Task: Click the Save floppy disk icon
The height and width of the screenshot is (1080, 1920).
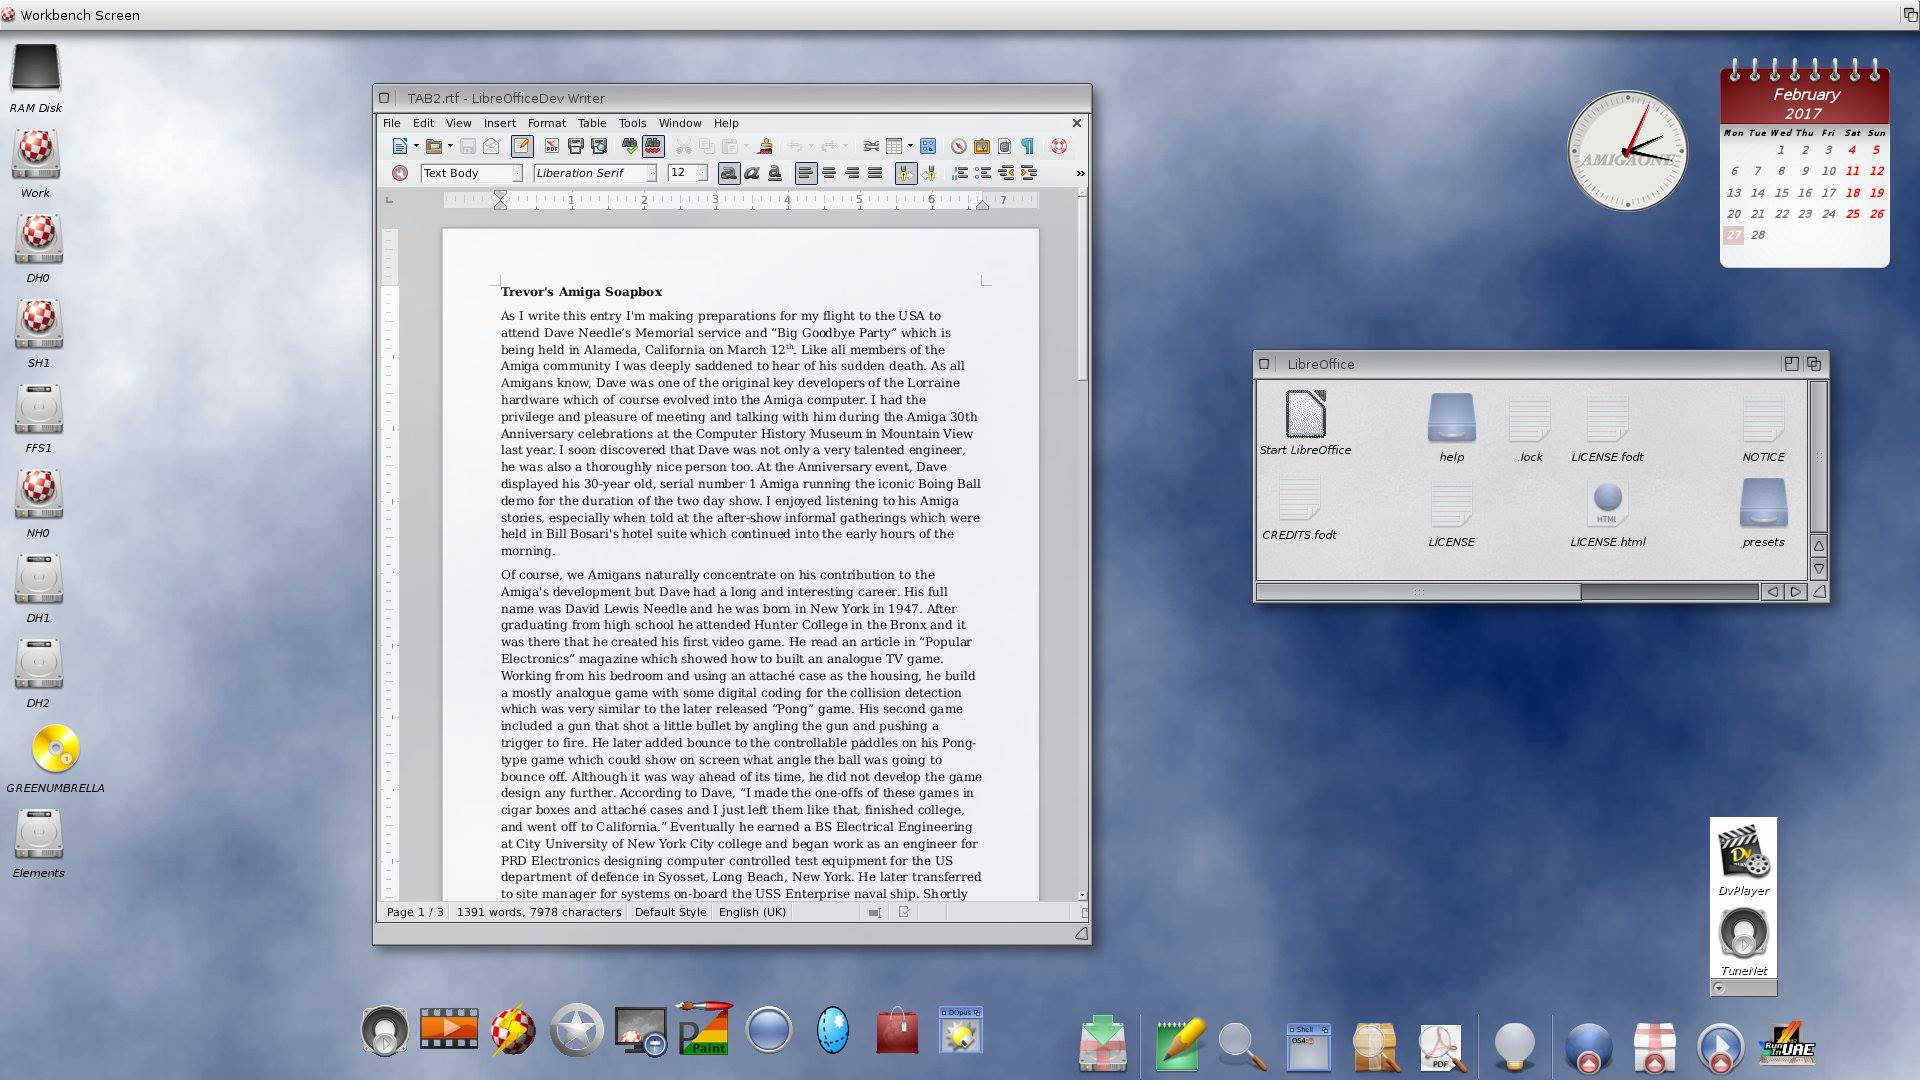Action: click(x=467, y=146)
